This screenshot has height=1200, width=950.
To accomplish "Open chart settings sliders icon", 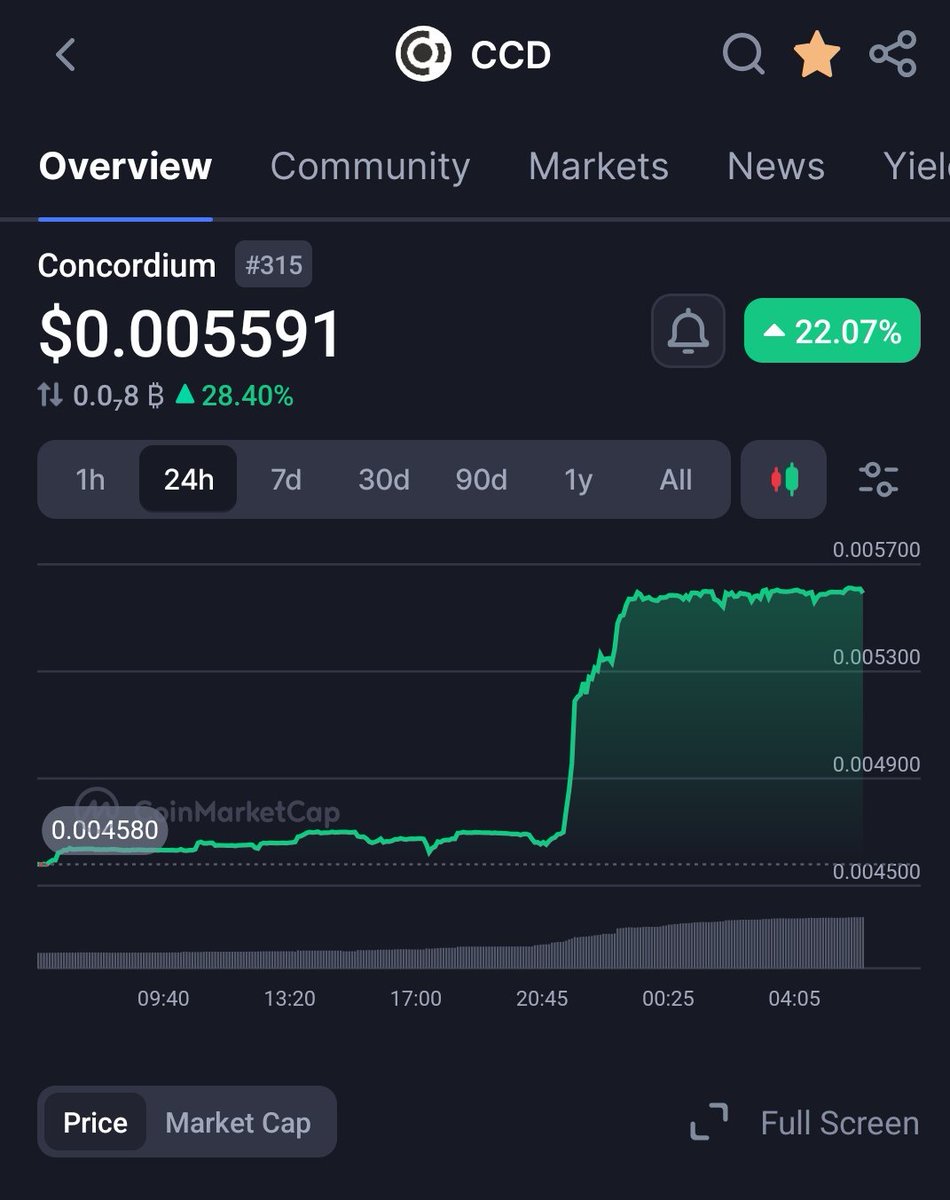I will (879, 479).
